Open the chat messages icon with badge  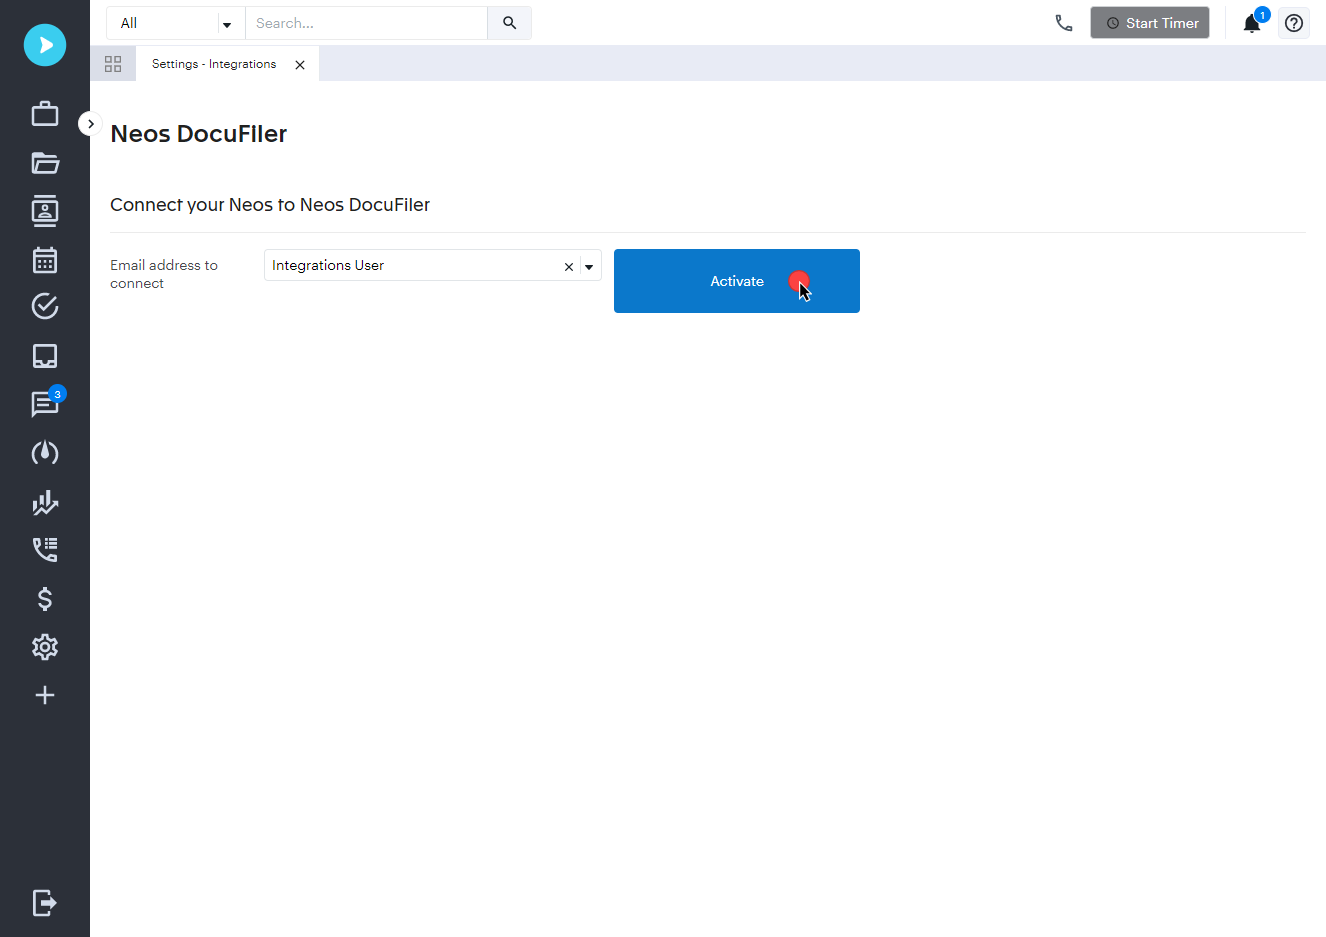46,403
